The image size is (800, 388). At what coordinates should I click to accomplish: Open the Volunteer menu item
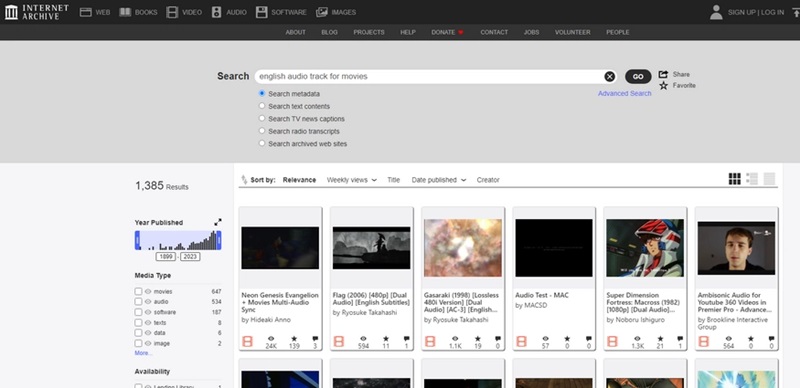click(x=572, y=32)
